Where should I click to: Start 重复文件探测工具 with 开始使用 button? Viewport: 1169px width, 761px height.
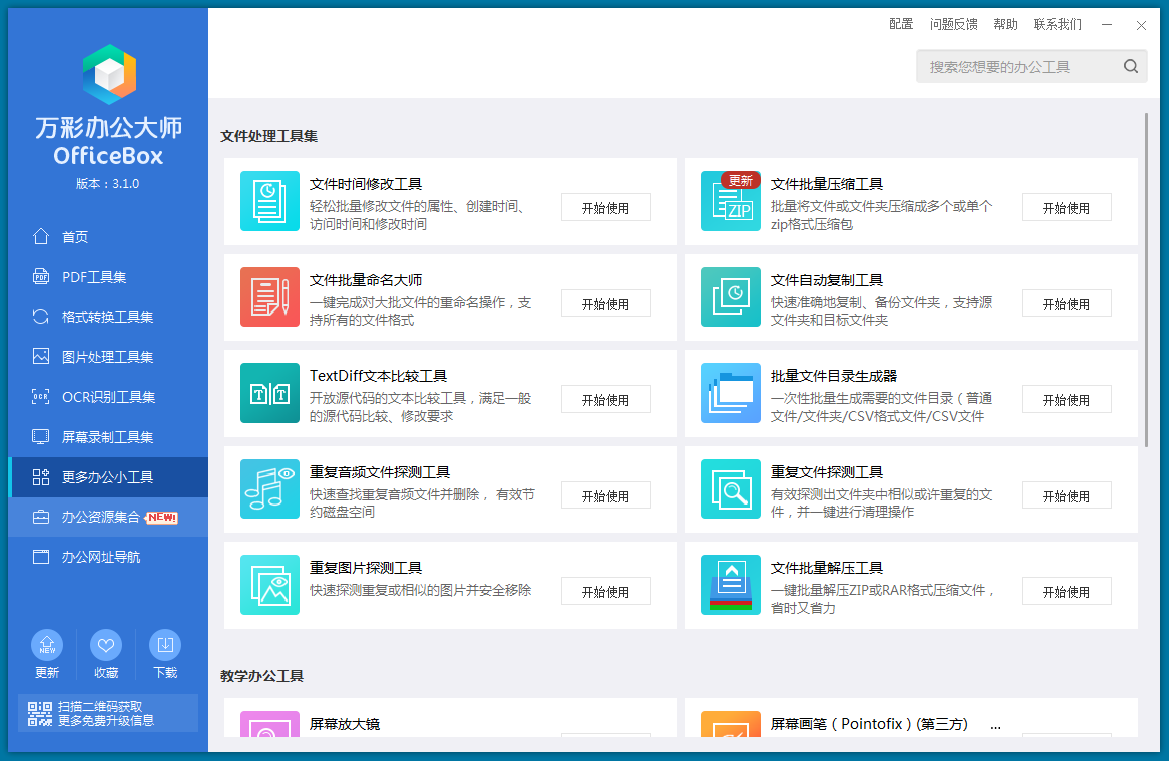(1066, 495)
